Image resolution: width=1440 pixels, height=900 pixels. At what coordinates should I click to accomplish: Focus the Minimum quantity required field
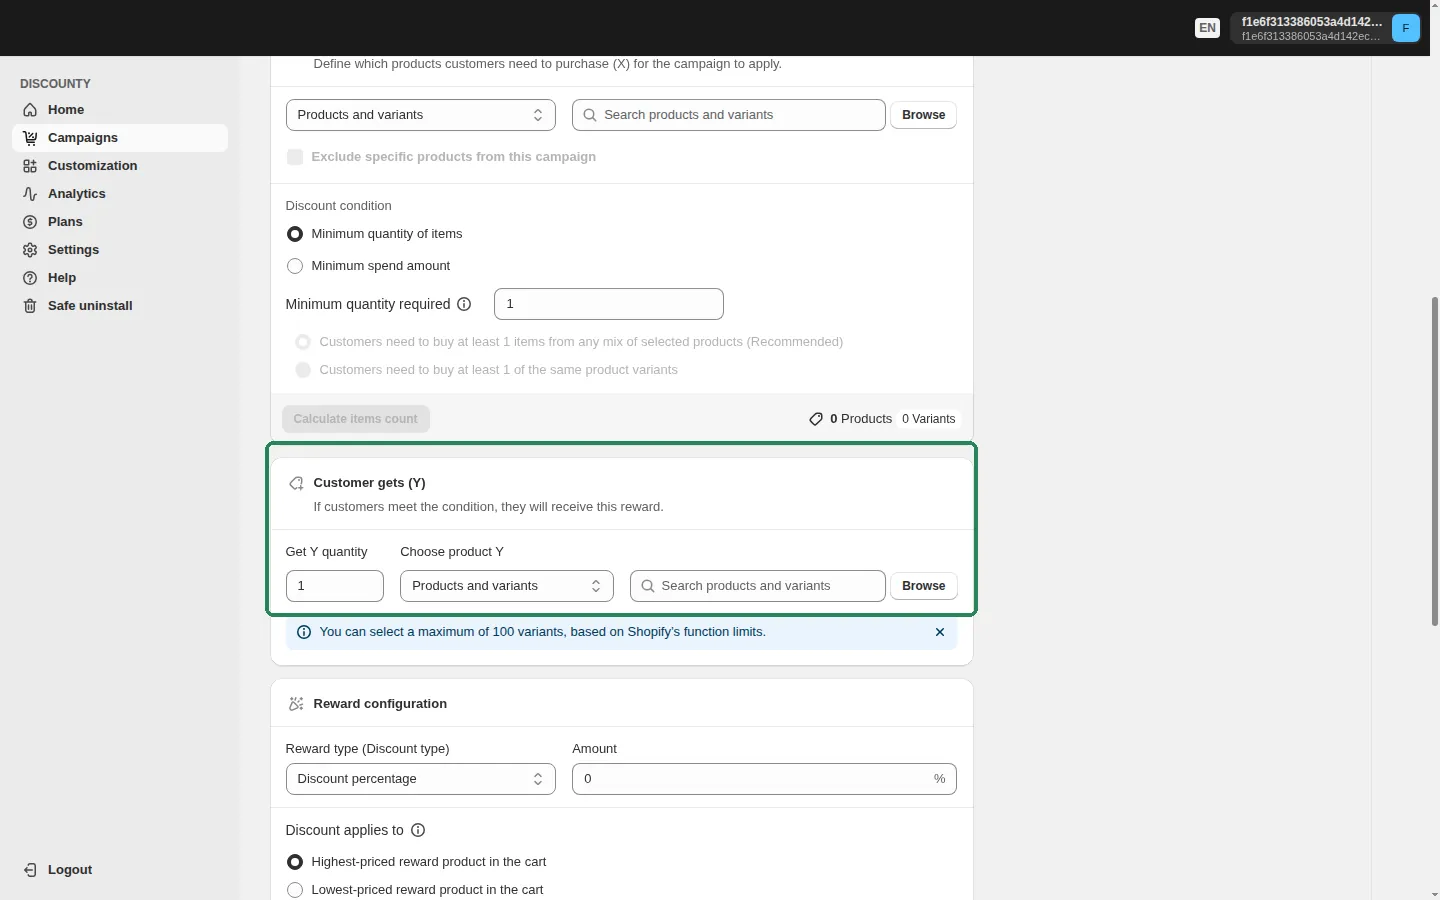click(x=609, y=304)
